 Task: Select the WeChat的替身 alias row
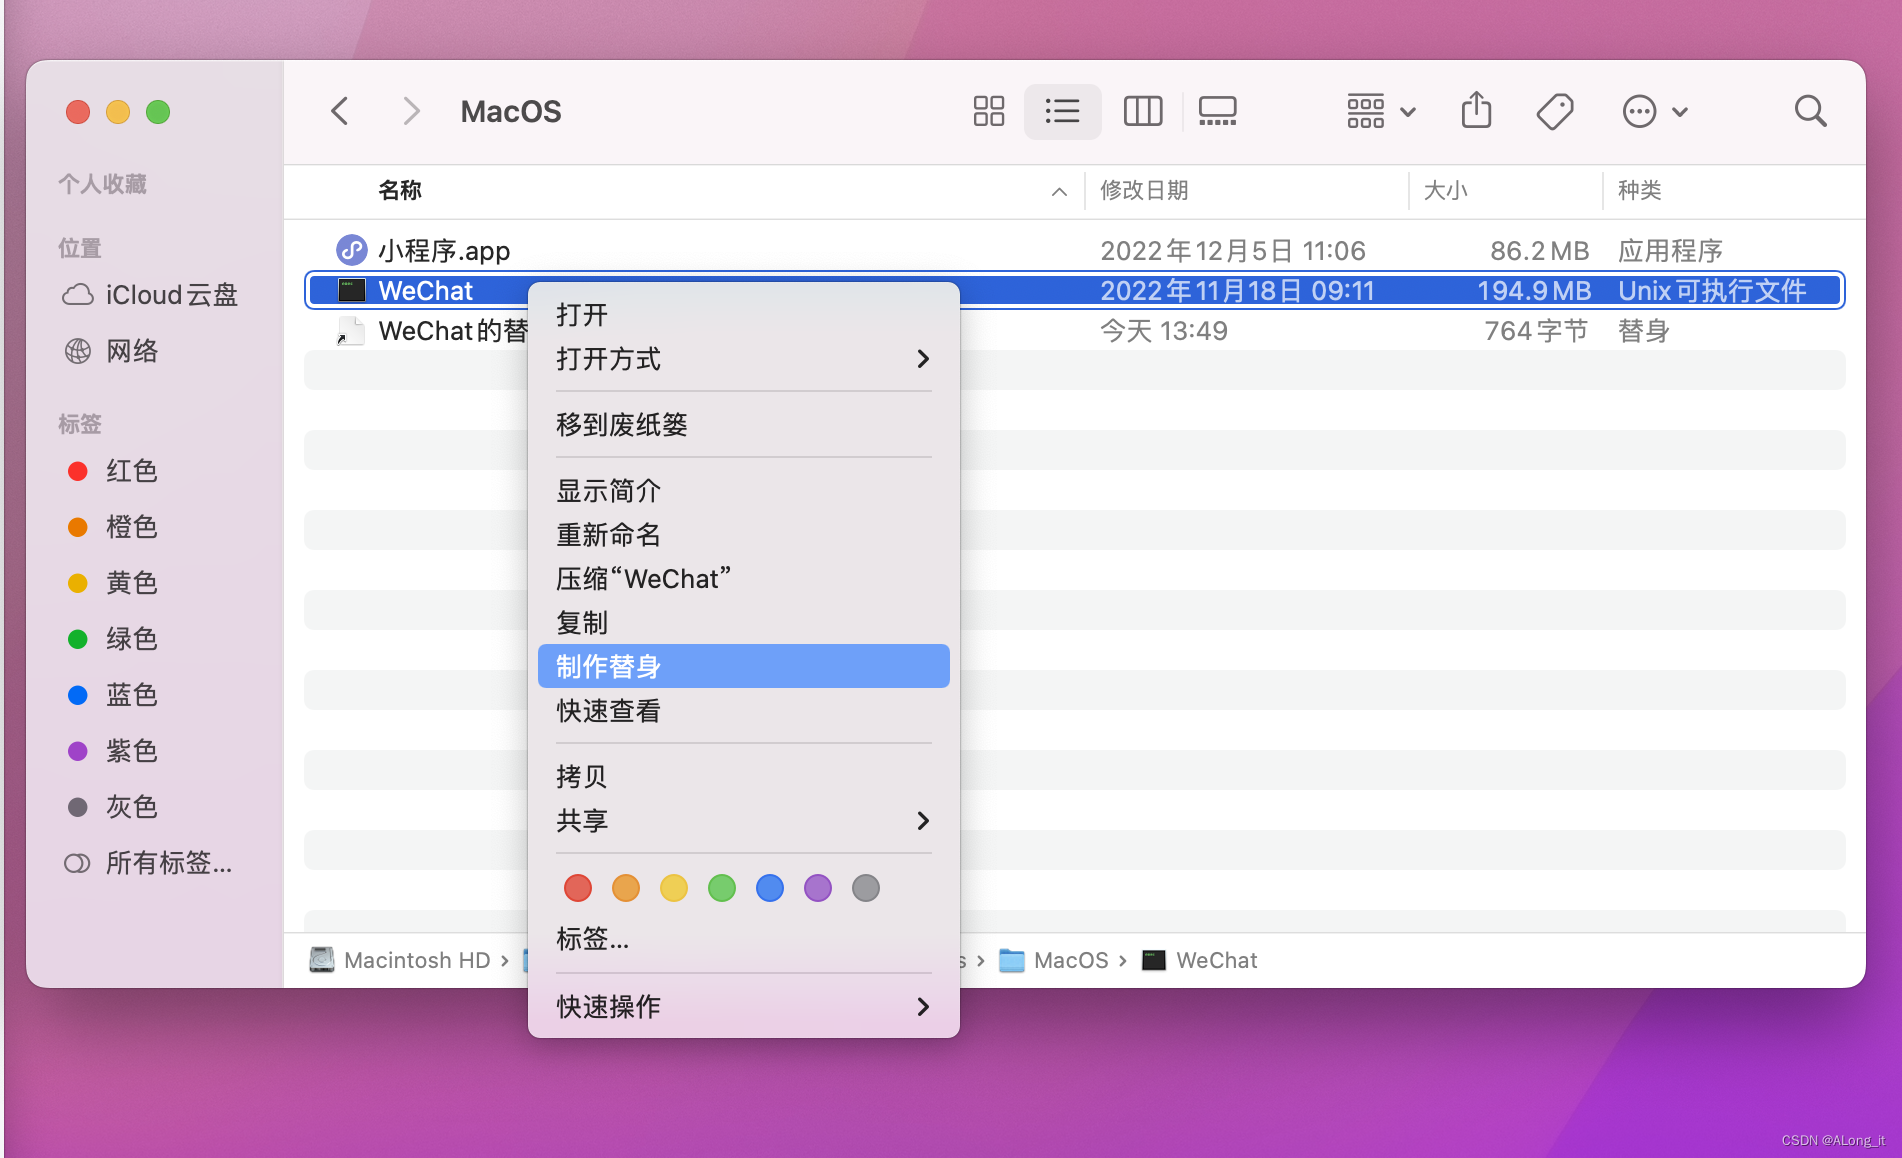tap(1074, 331)
